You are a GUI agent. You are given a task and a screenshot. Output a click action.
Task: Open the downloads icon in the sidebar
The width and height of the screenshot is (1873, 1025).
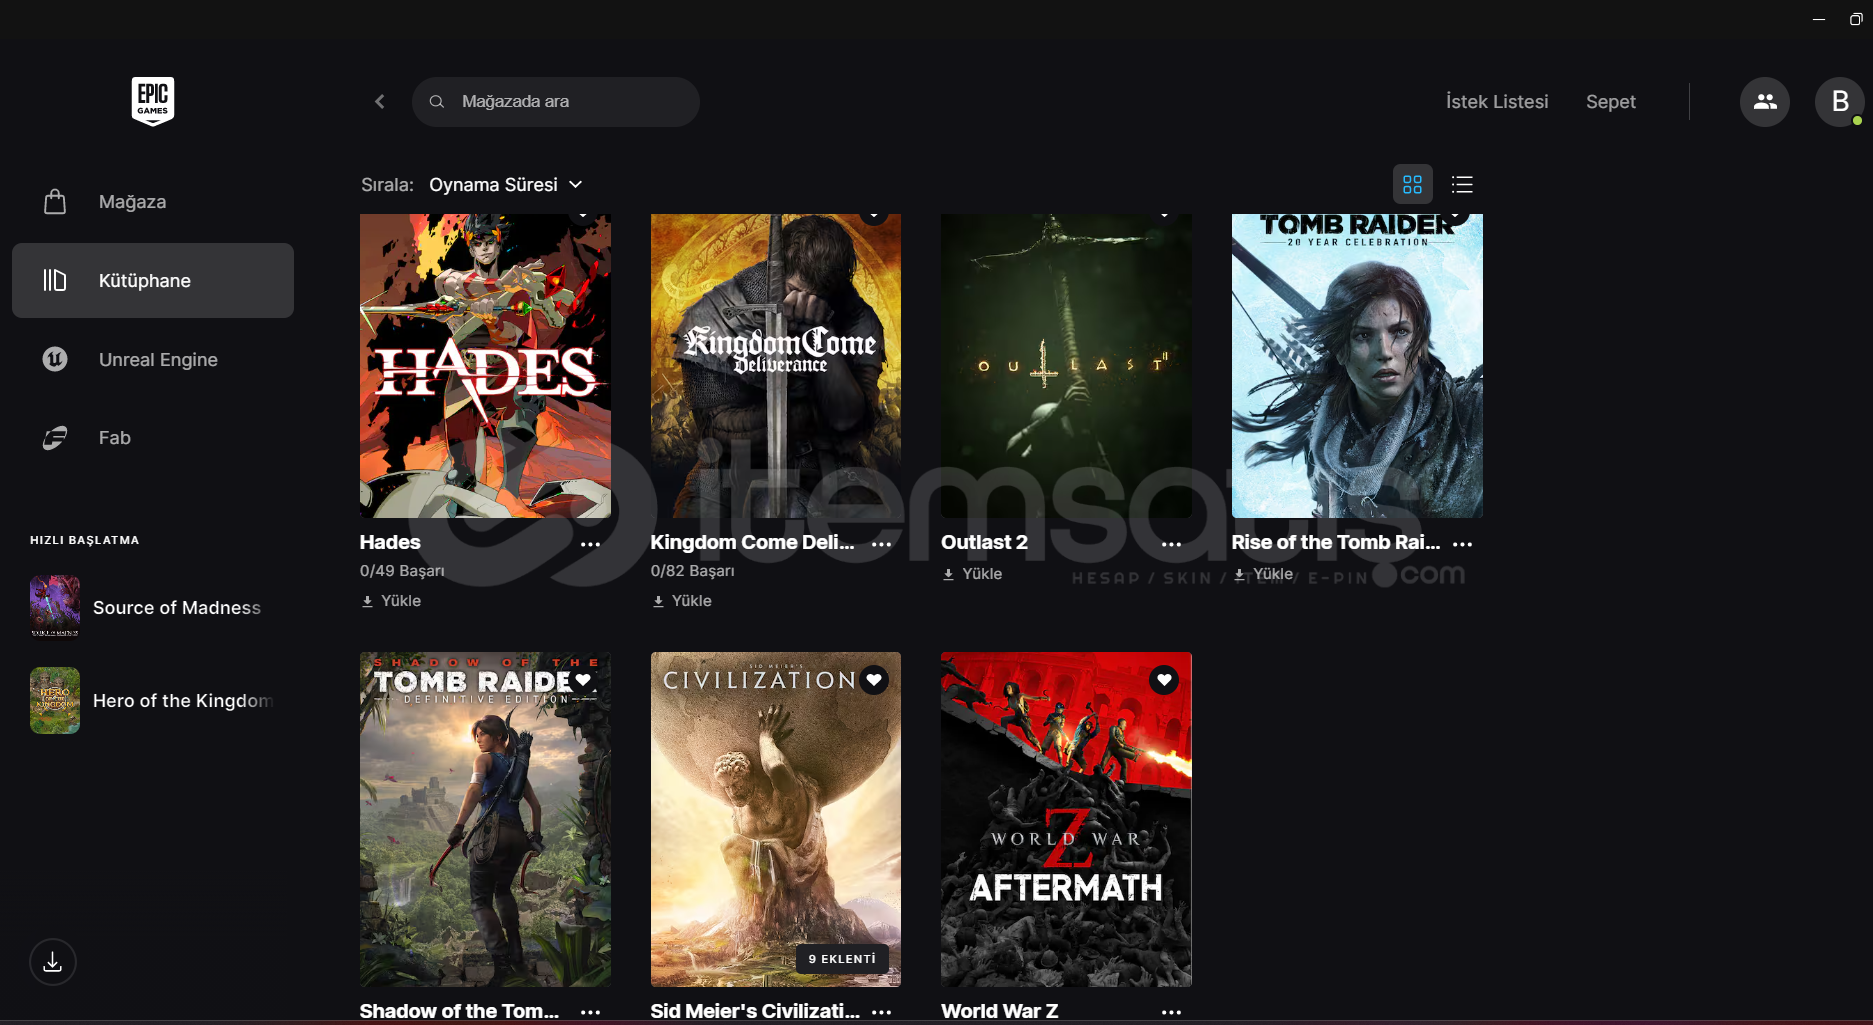point(53,962)
